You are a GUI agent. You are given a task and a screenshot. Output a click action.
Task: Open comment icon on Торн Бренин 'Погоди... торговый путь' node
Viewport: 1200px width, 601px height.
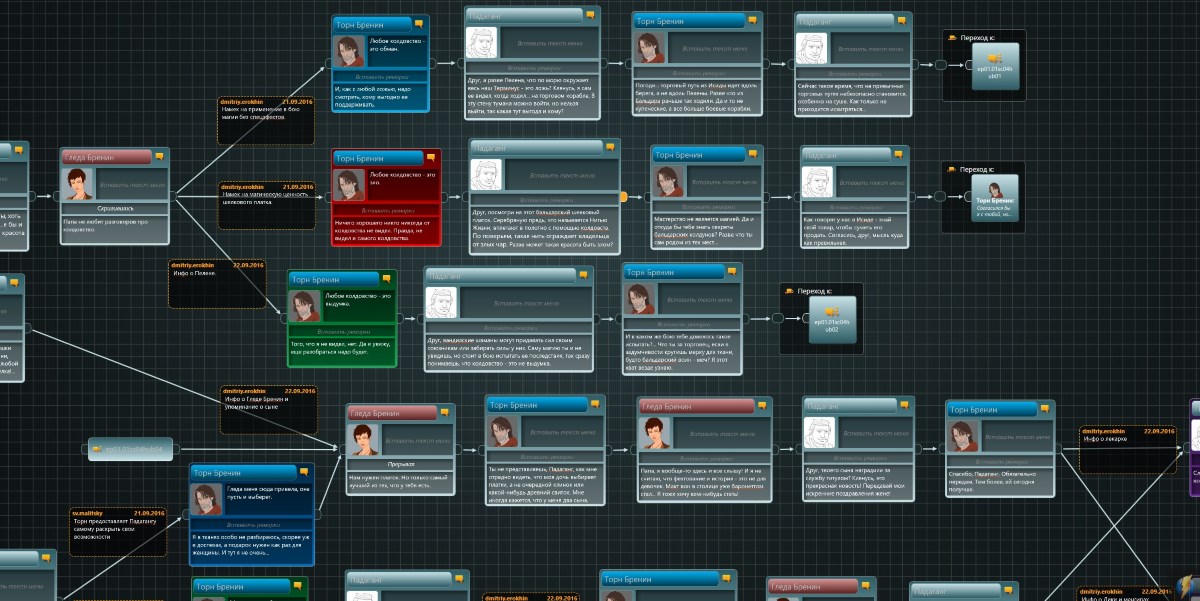(751, 20)
